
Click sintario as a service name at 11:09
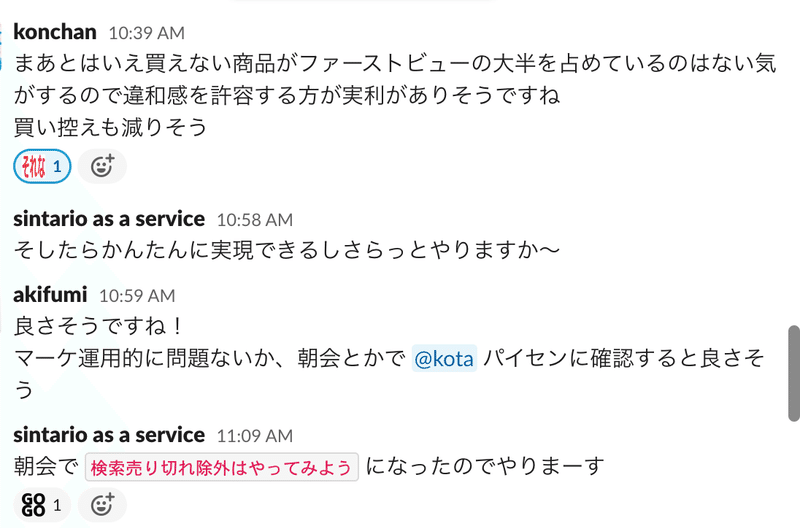pos(109,435)
